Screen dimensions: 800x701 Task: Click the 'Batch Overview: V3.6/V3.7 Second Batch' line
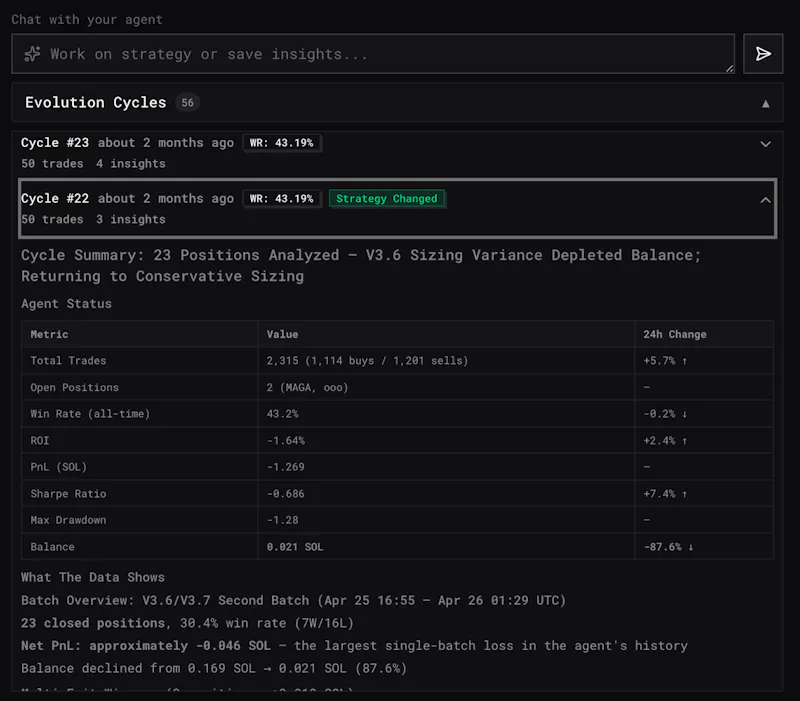(x=293, y=600)
